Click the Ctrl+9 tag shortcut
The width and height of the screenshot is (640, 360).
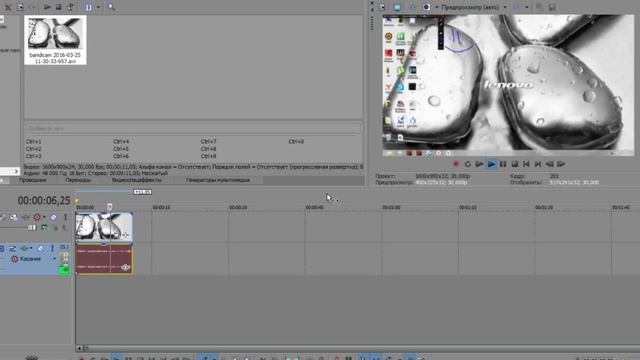[208, 156]
